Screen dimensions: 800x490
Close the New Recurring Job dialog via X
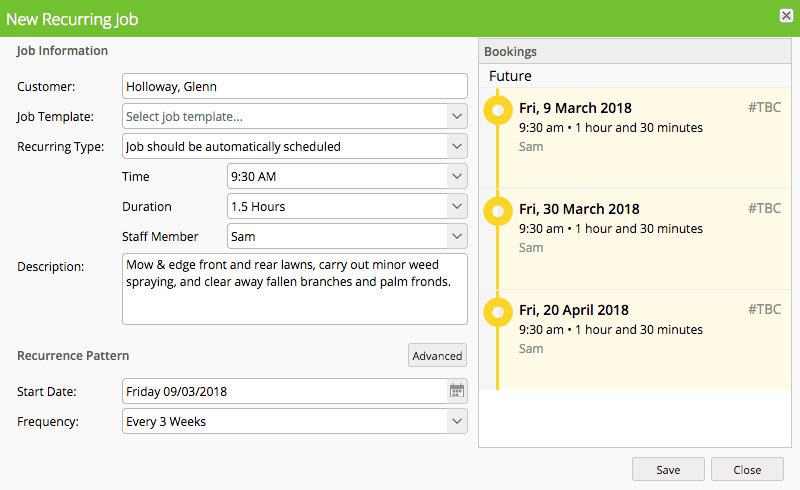tap(786, 15)
